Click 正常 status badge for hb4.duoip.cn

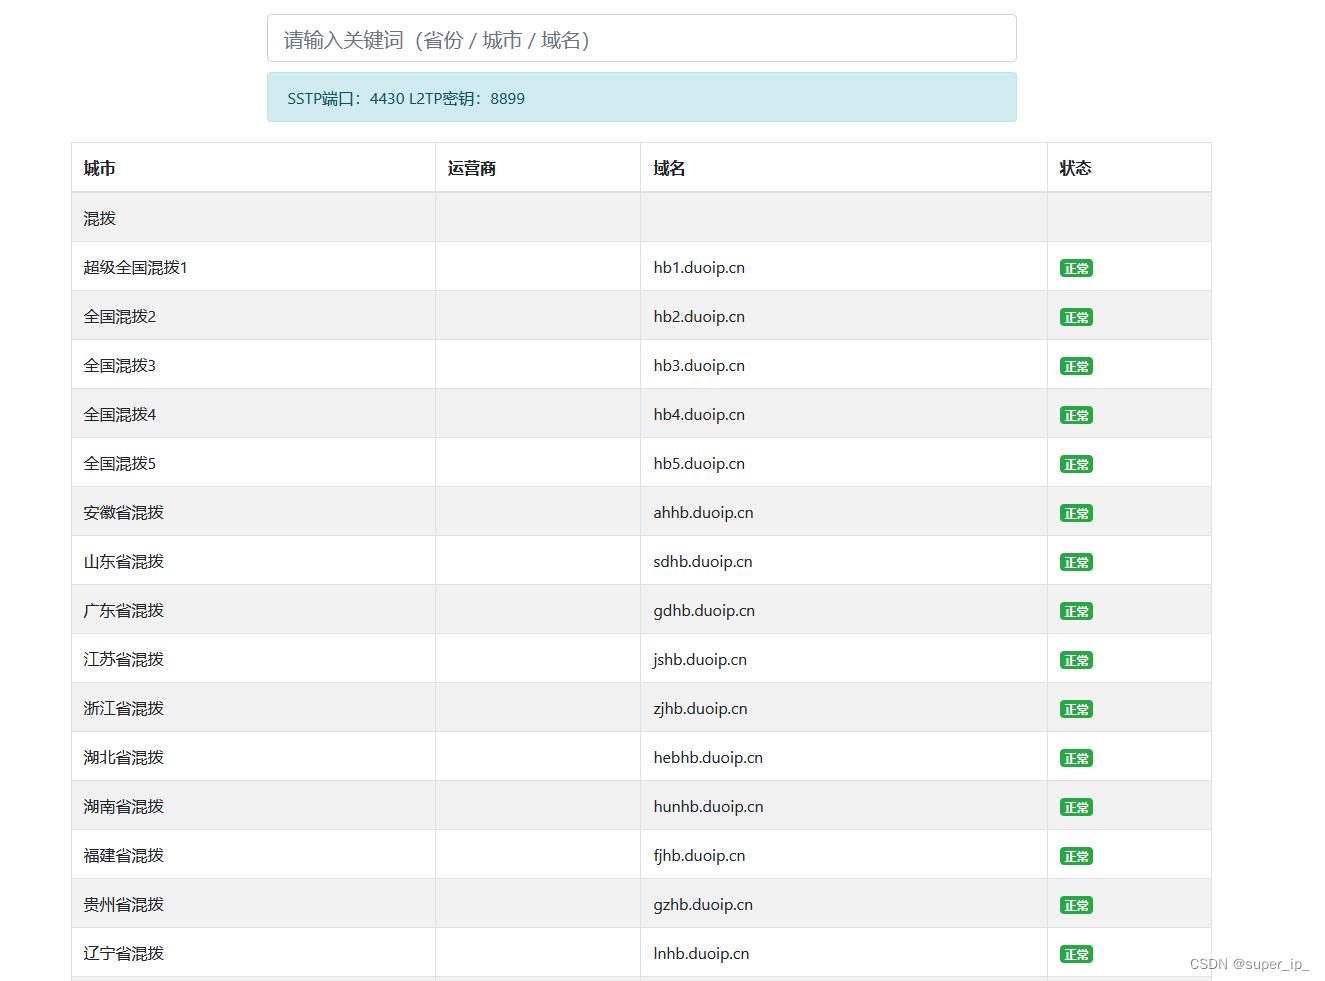point(1076,415)
